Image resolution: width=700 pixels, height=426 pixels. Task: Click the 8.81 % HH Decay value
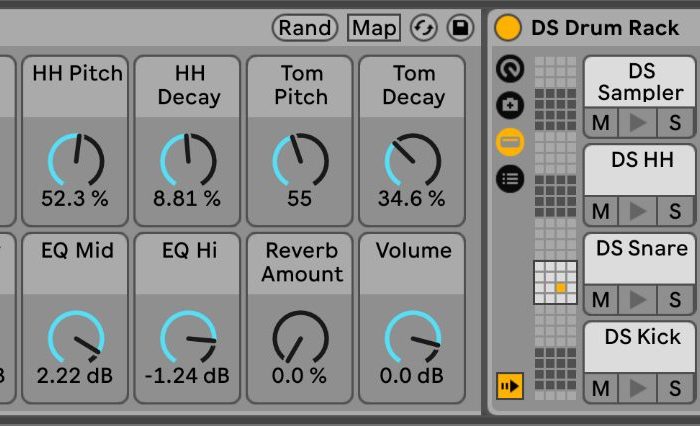(187, 198)
